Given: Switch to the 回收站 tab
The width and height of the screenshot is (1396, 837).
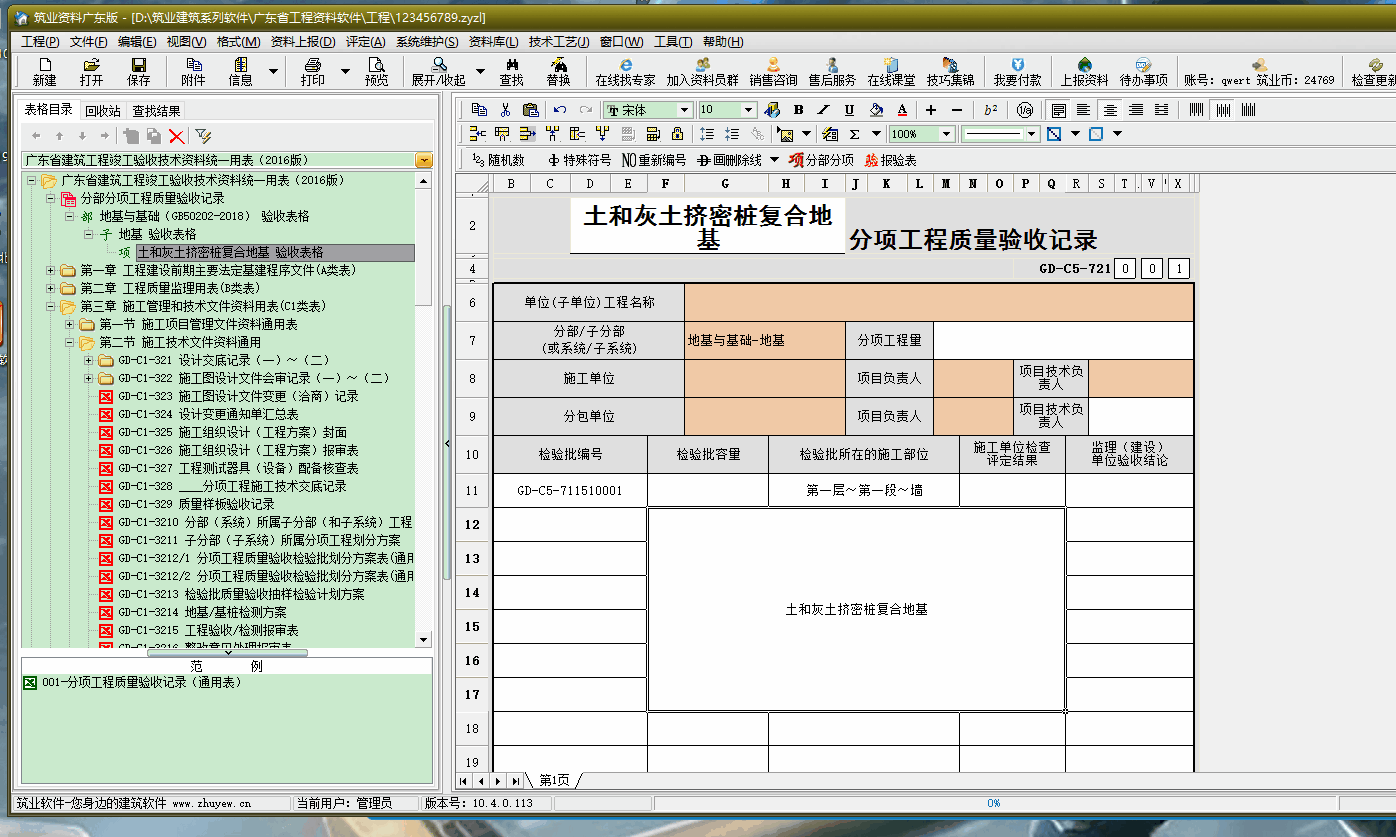Looking at the screenshot, I should coord(102,111).
